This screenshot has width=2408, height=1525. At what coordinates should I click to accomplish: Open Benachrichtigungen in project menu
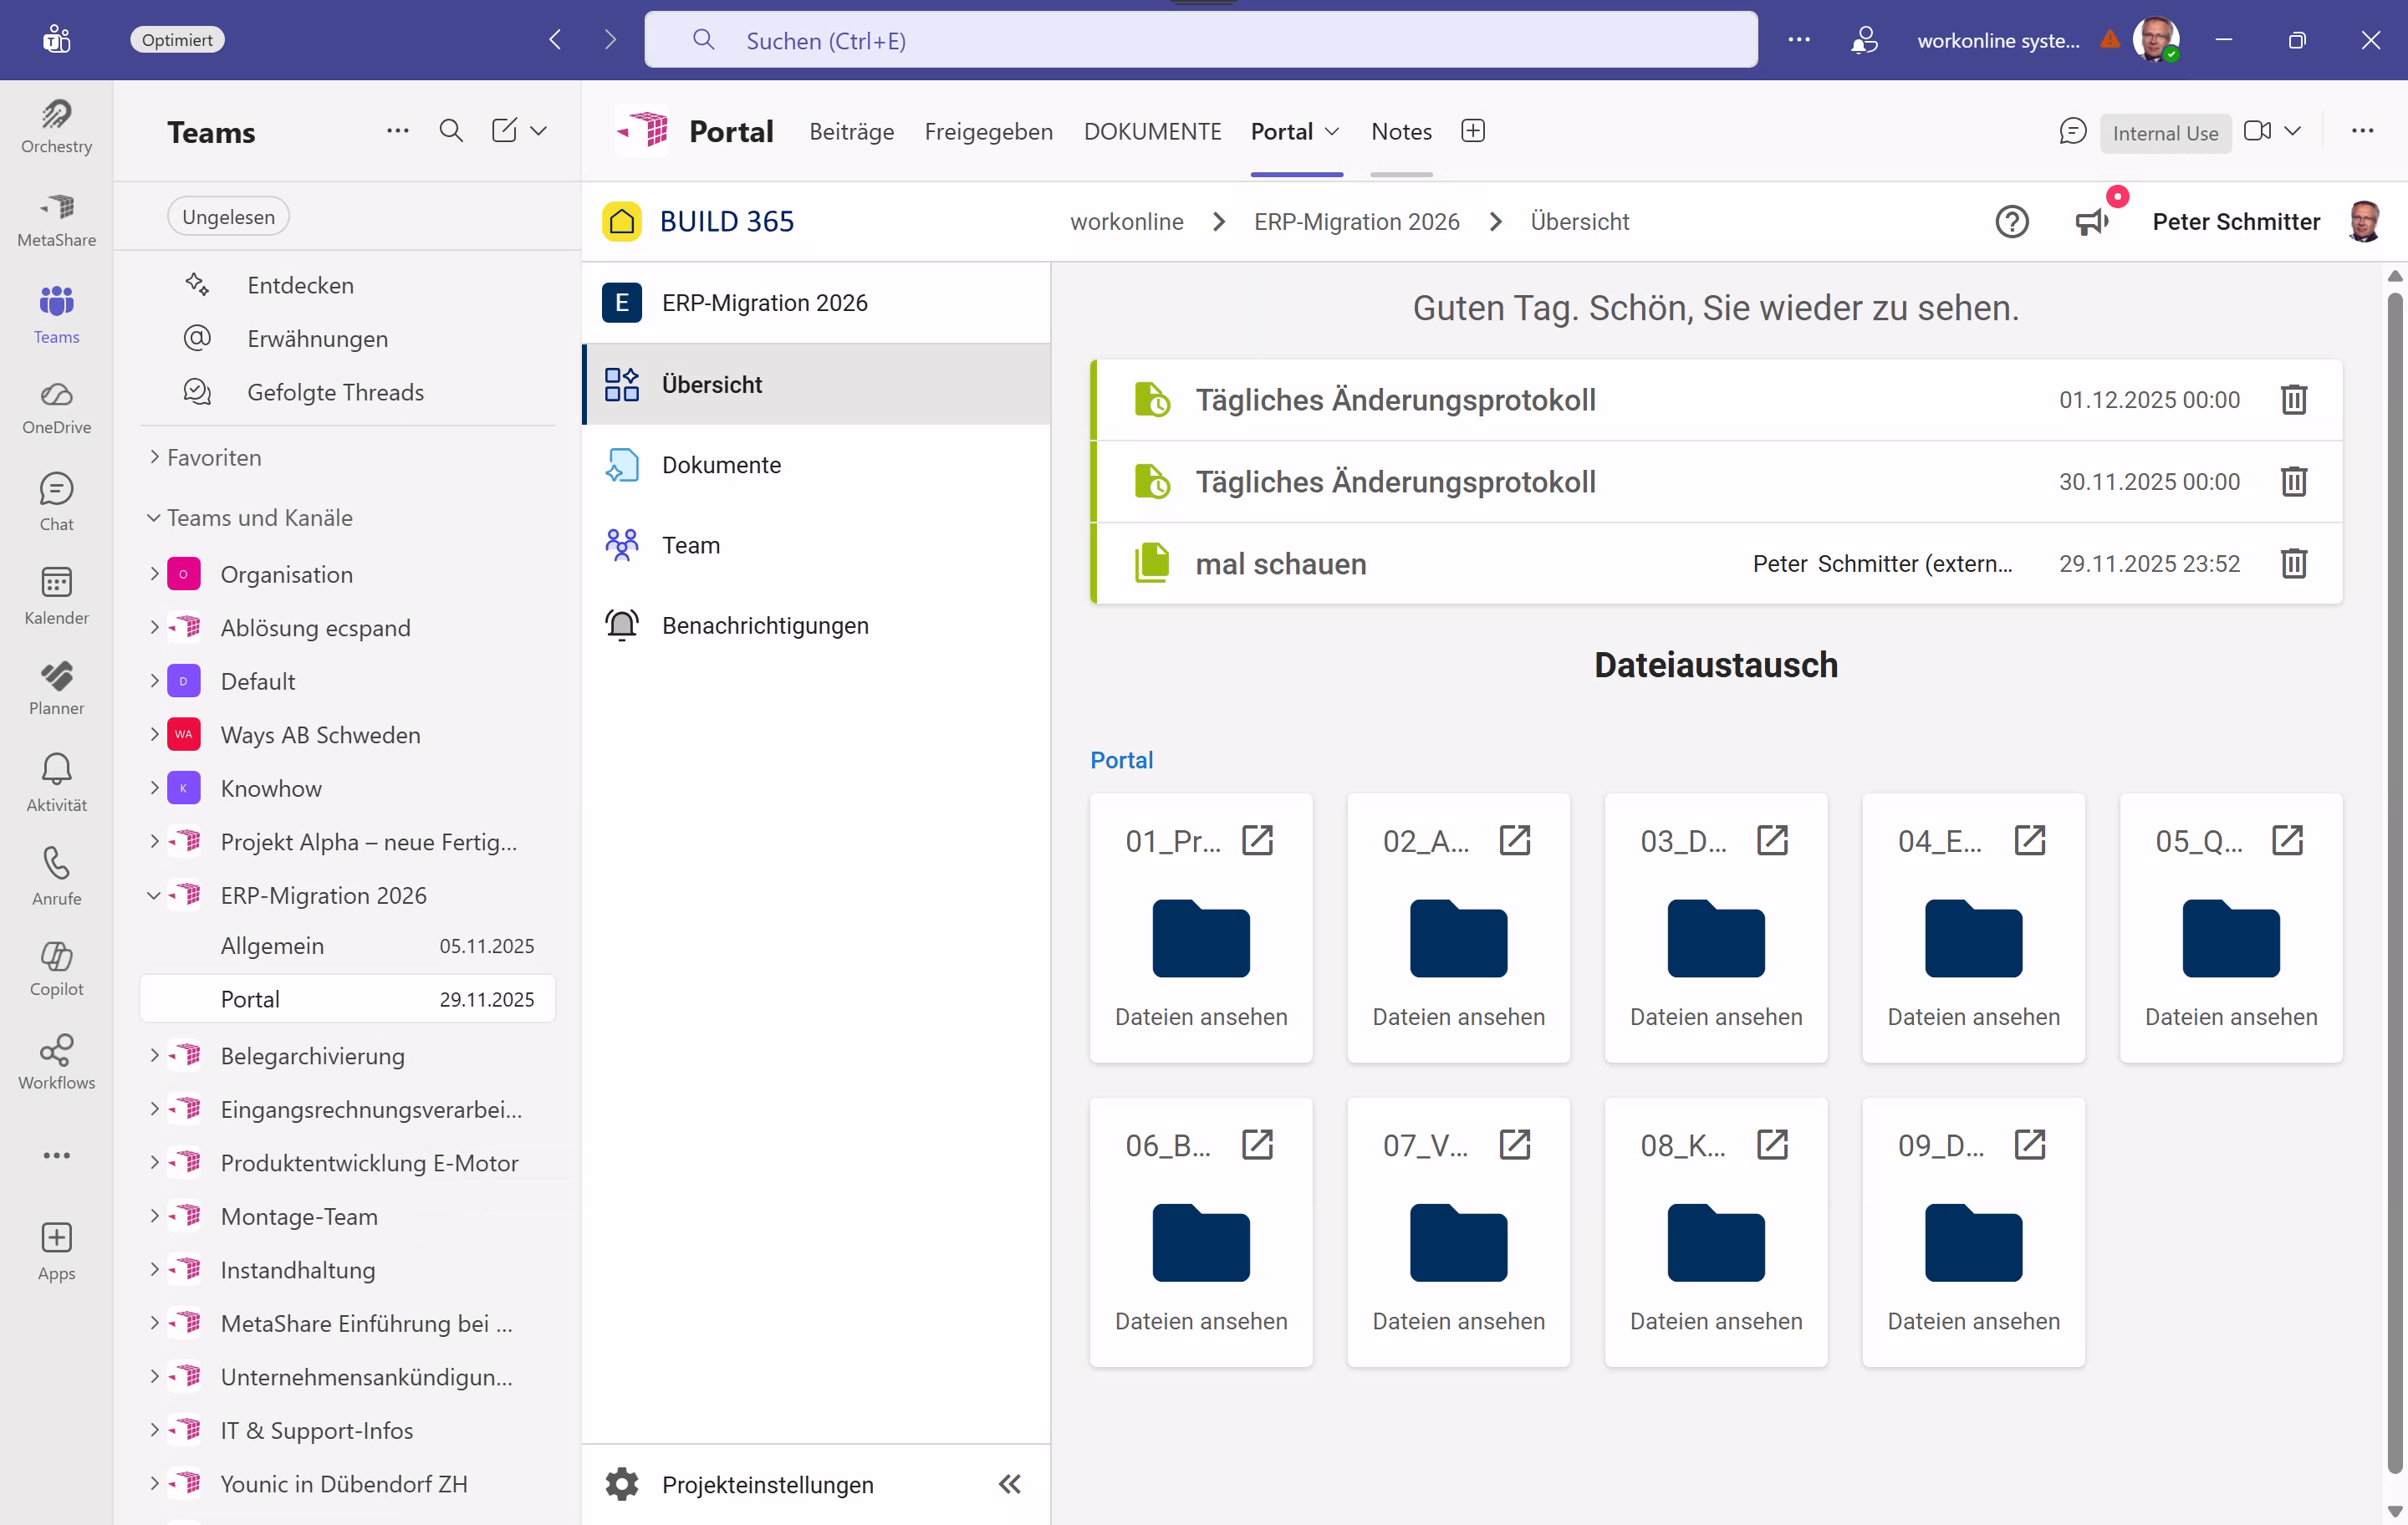point(764,625)
